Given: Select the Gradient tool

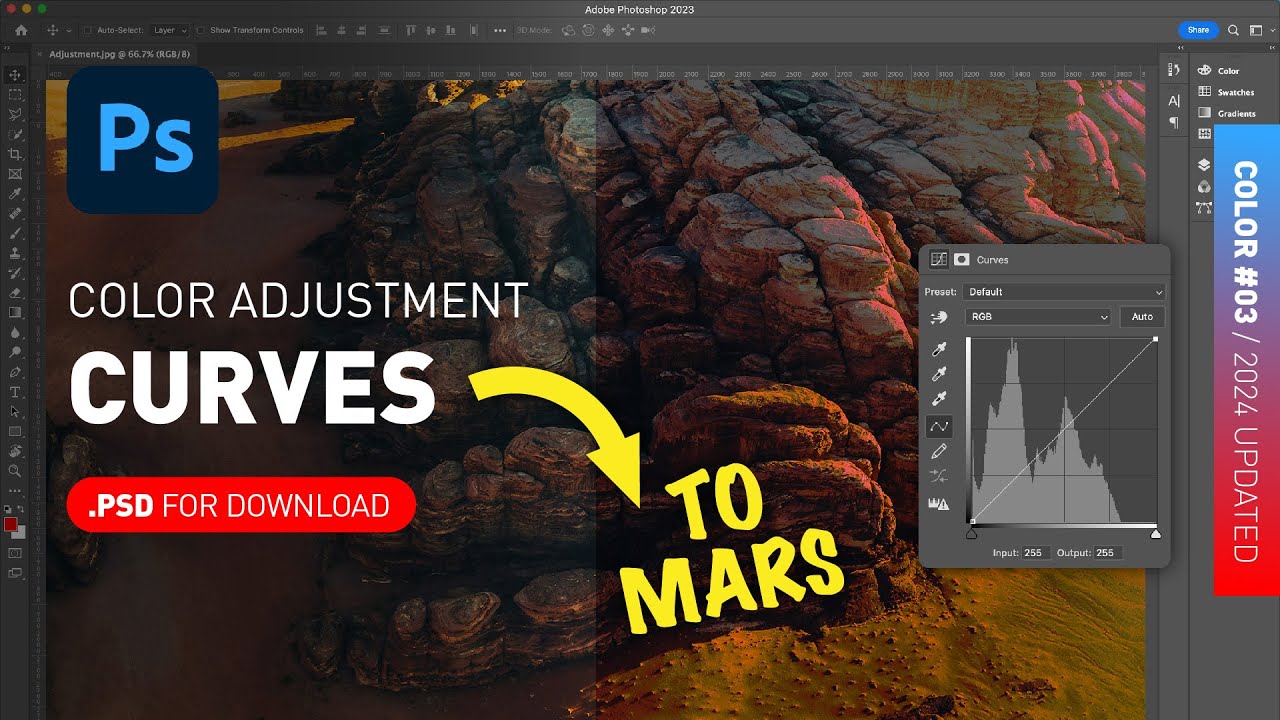Looking at the screenshot, I should click(x=15, y=312).
